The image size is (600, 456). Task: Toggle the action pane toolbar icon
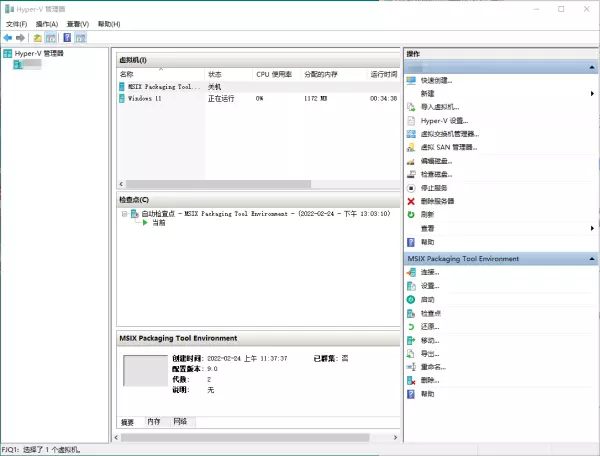80,38
